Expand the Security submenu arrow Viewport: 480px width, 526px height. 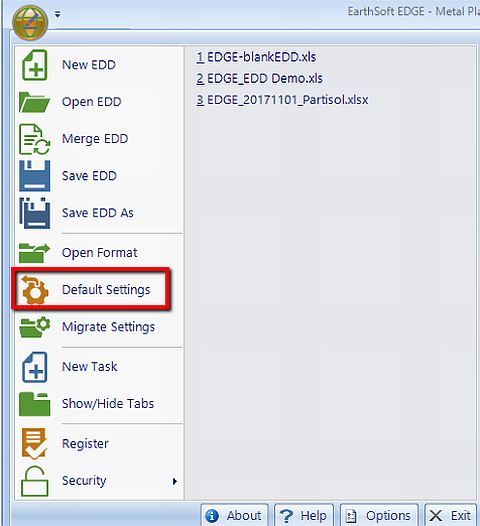pos(174,481)
